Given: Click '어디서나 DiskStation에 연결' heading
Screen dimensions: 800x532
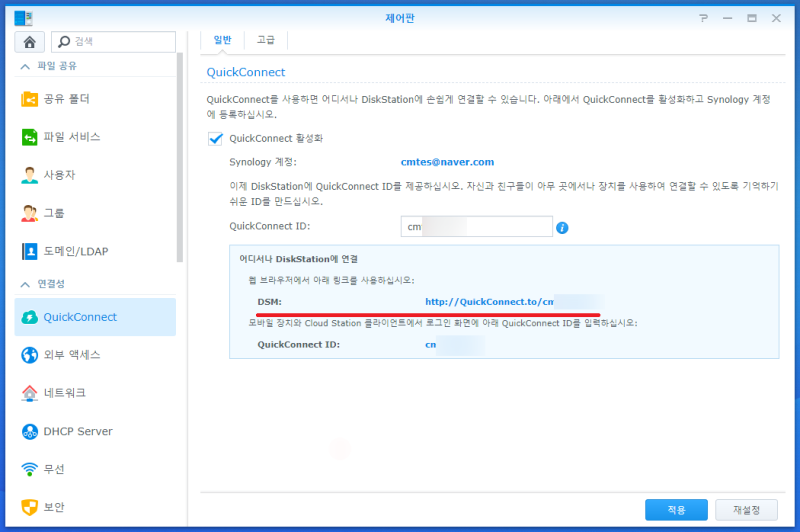Looking at the screenshot, I should point(298,259).
